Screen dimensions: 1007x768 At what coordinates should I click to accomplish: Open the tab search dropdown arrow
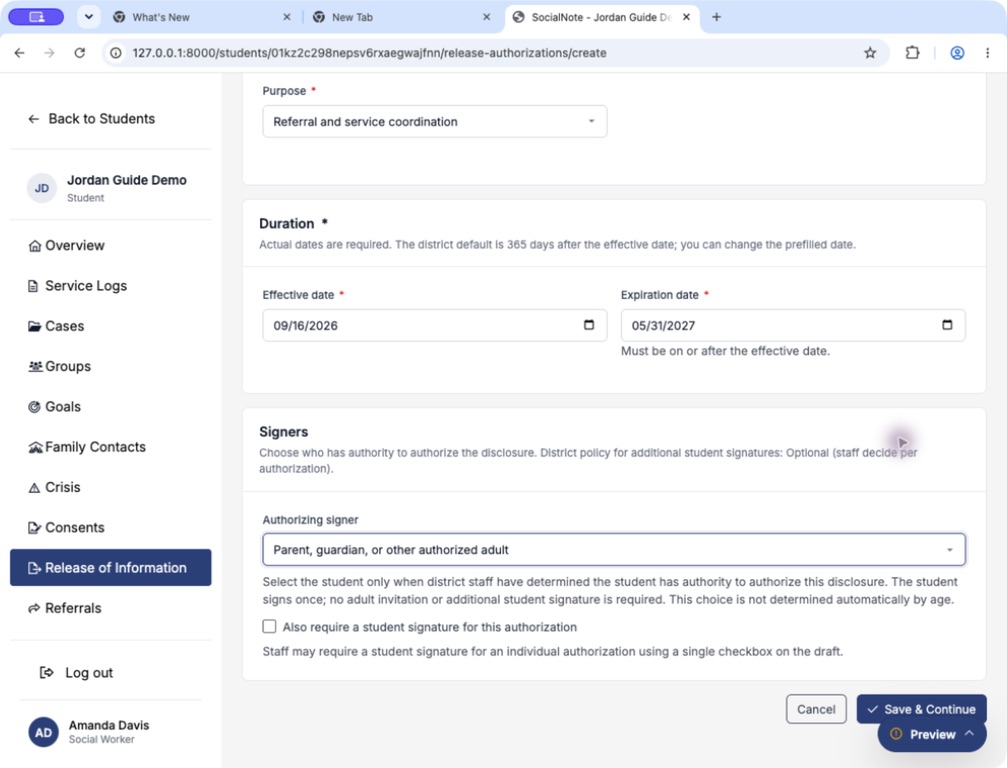(x=89, y=17)
